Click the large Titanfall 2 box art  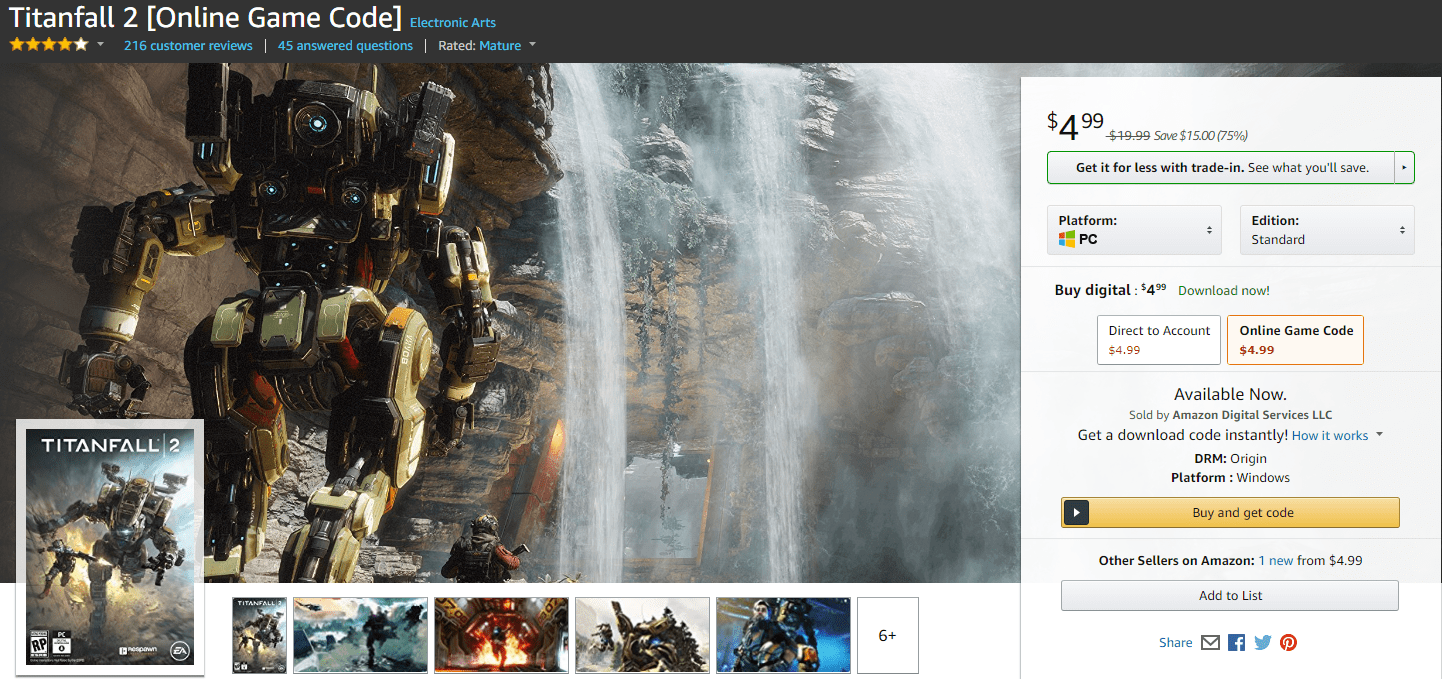[x=110, y=546]
